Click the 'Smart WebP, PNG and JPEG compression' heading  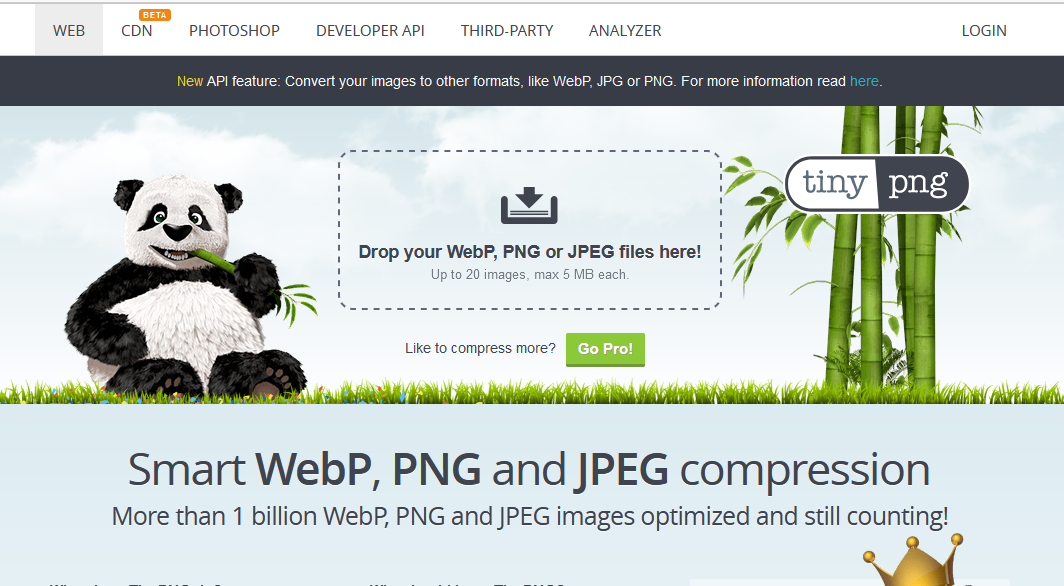tap(529, 469)
